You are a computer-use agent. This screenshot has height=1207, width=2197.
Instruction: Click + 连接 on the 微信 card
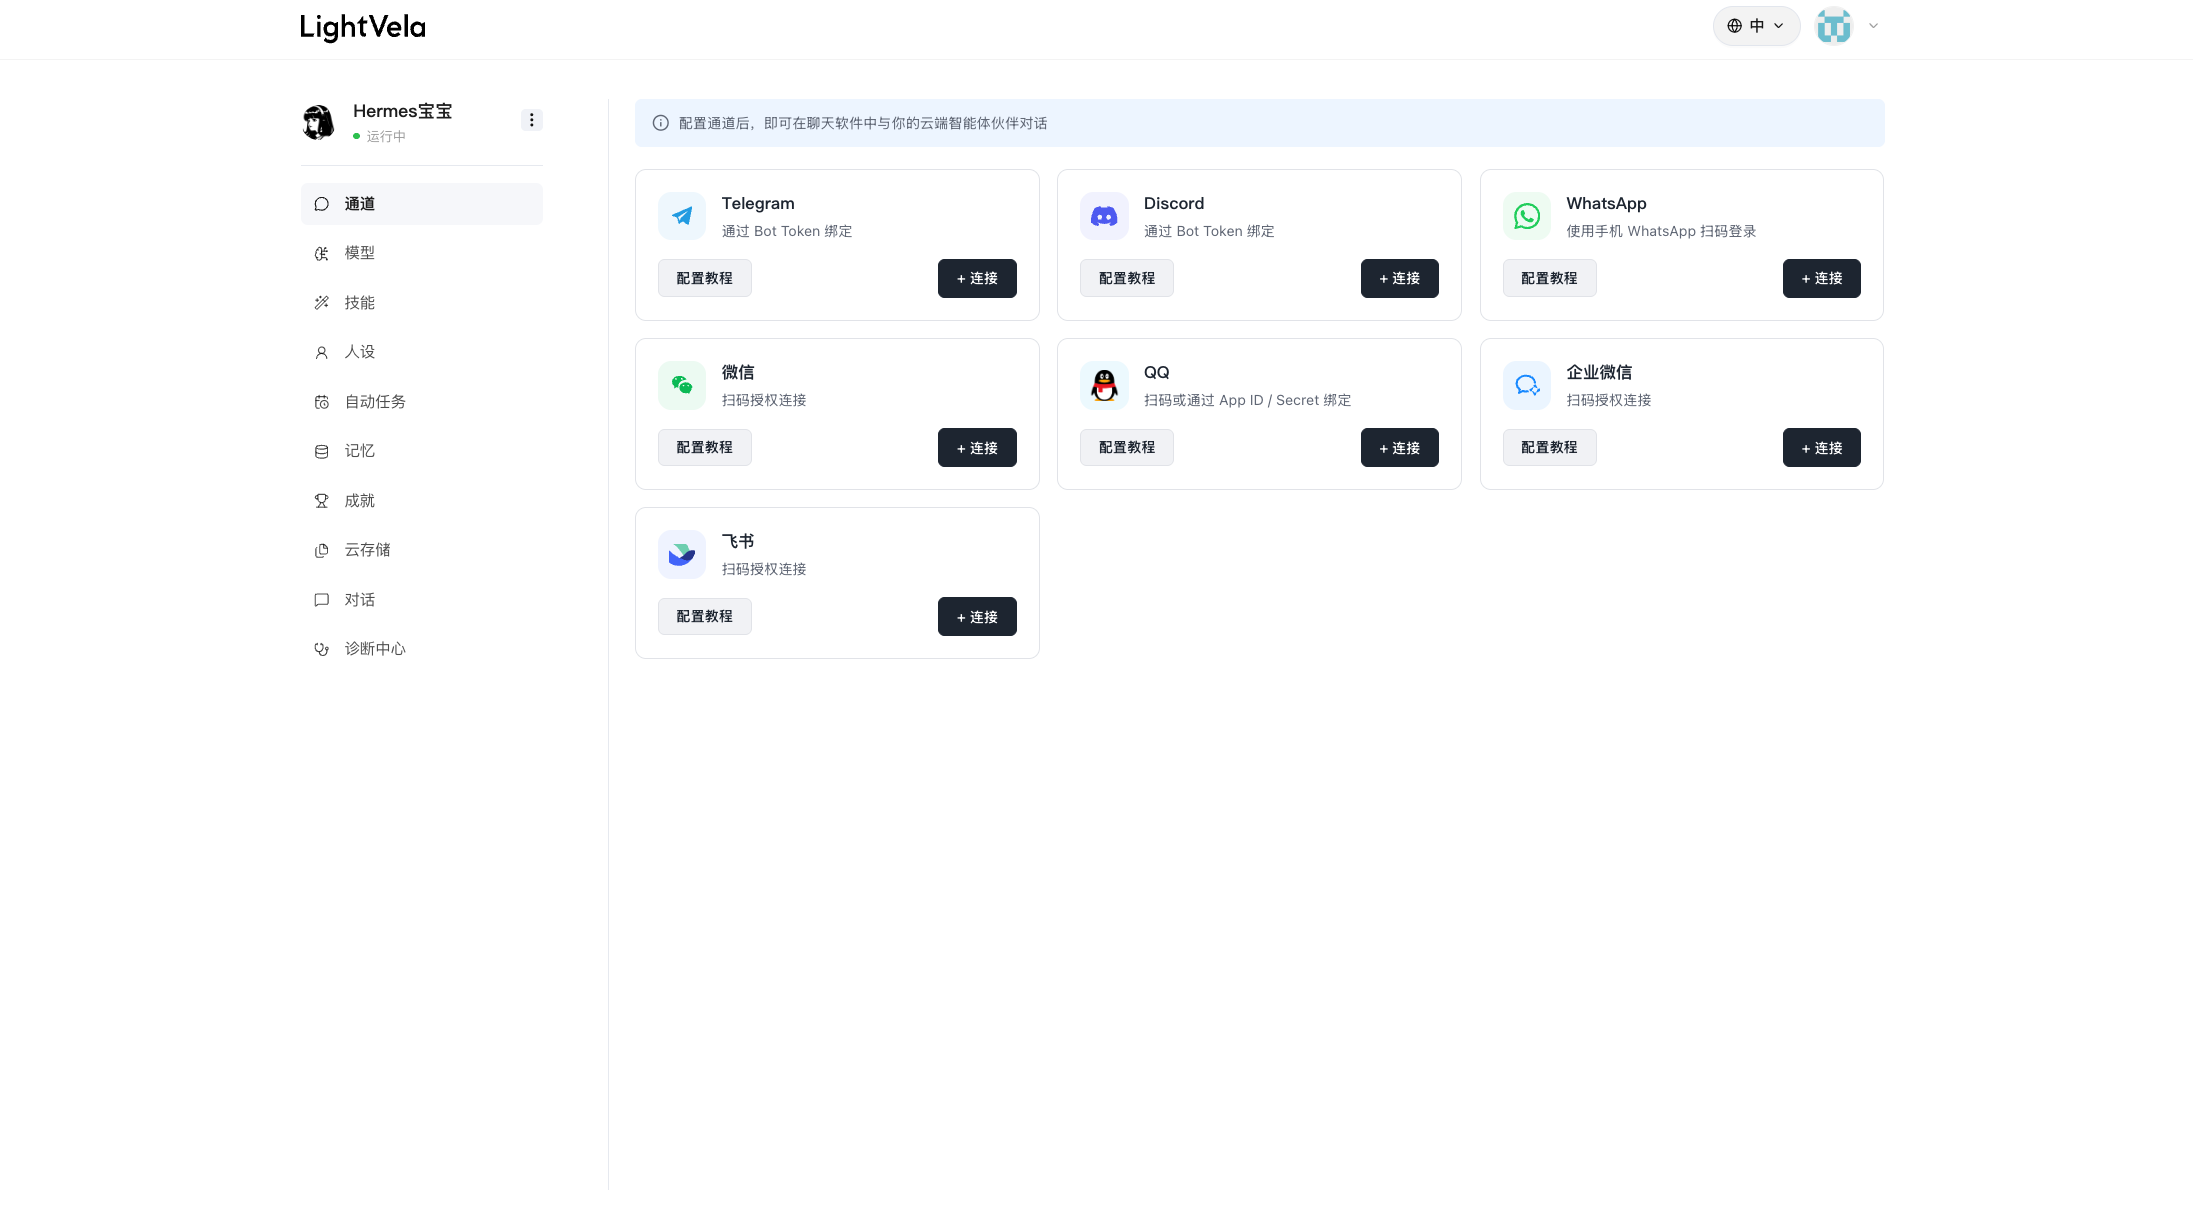[x=977, y=448]
